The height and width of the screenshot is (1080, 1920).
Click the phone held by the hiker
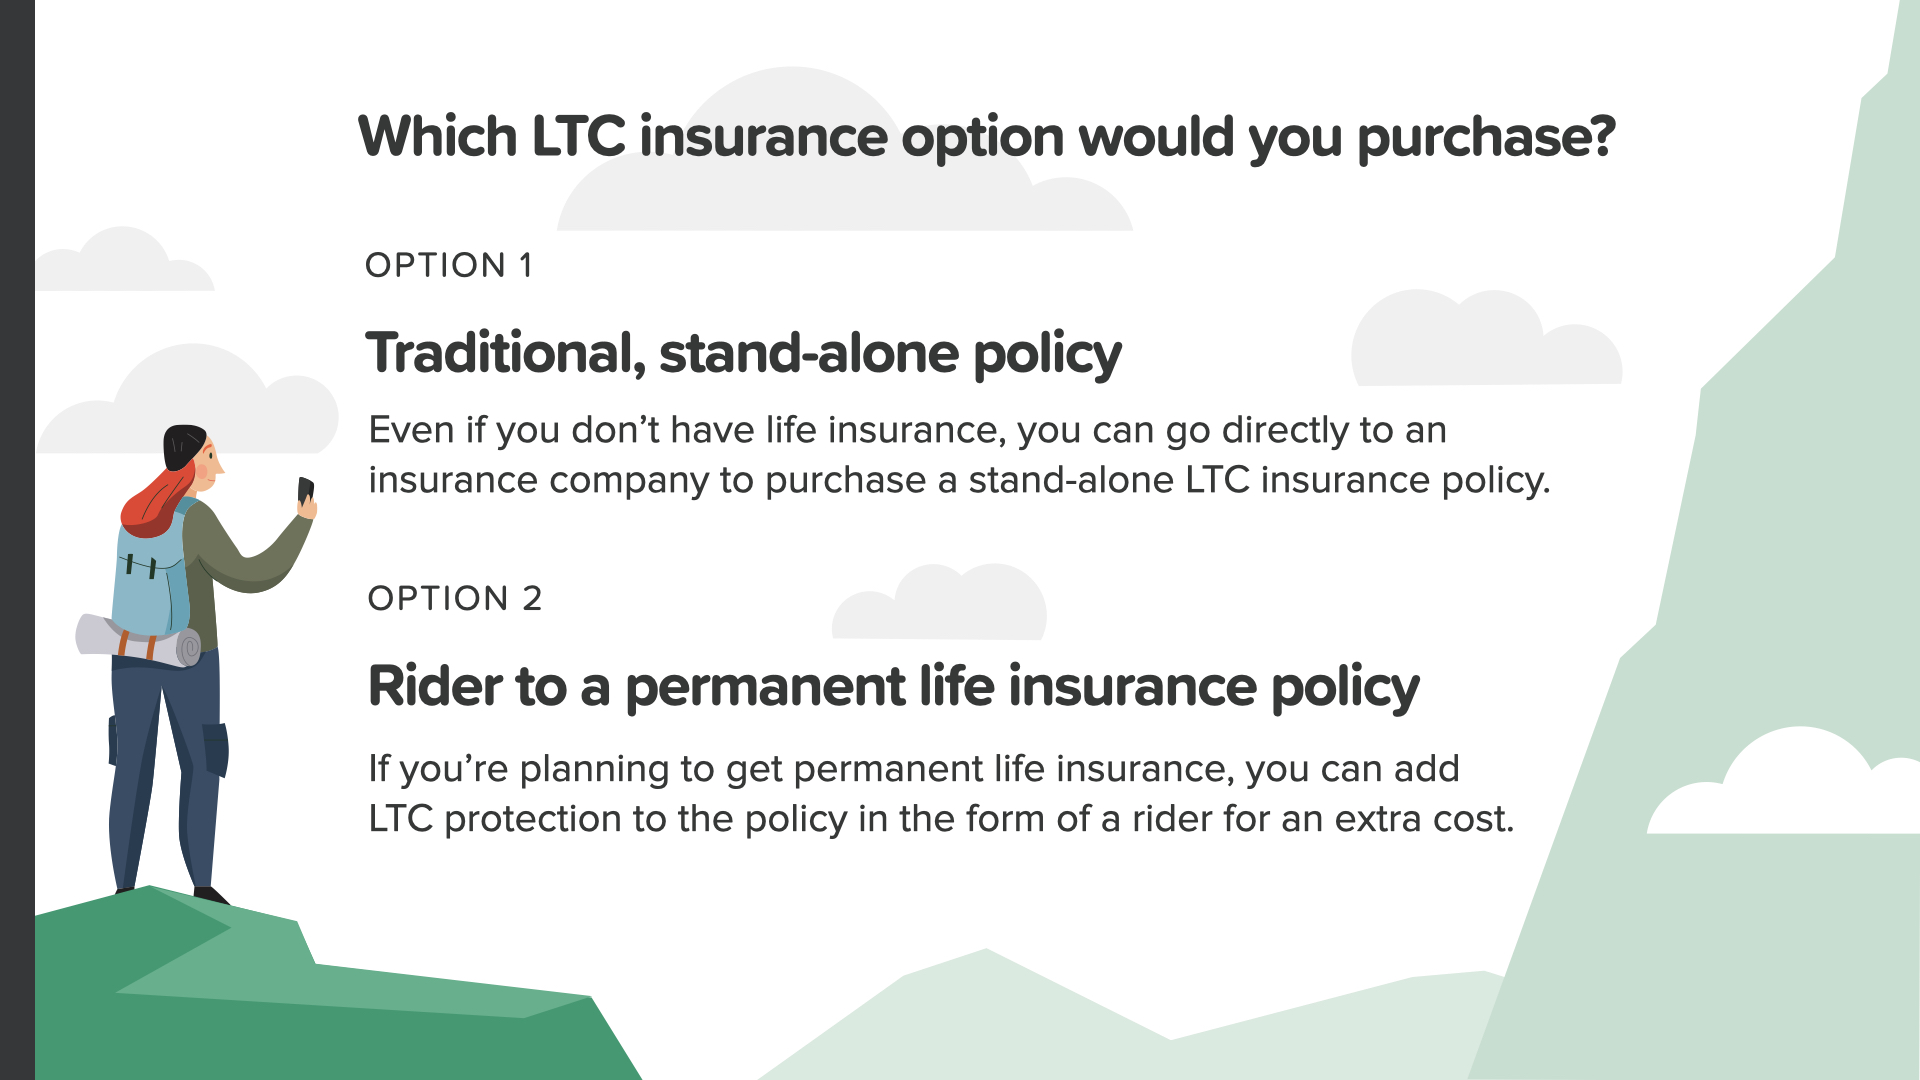click(305, 490)
